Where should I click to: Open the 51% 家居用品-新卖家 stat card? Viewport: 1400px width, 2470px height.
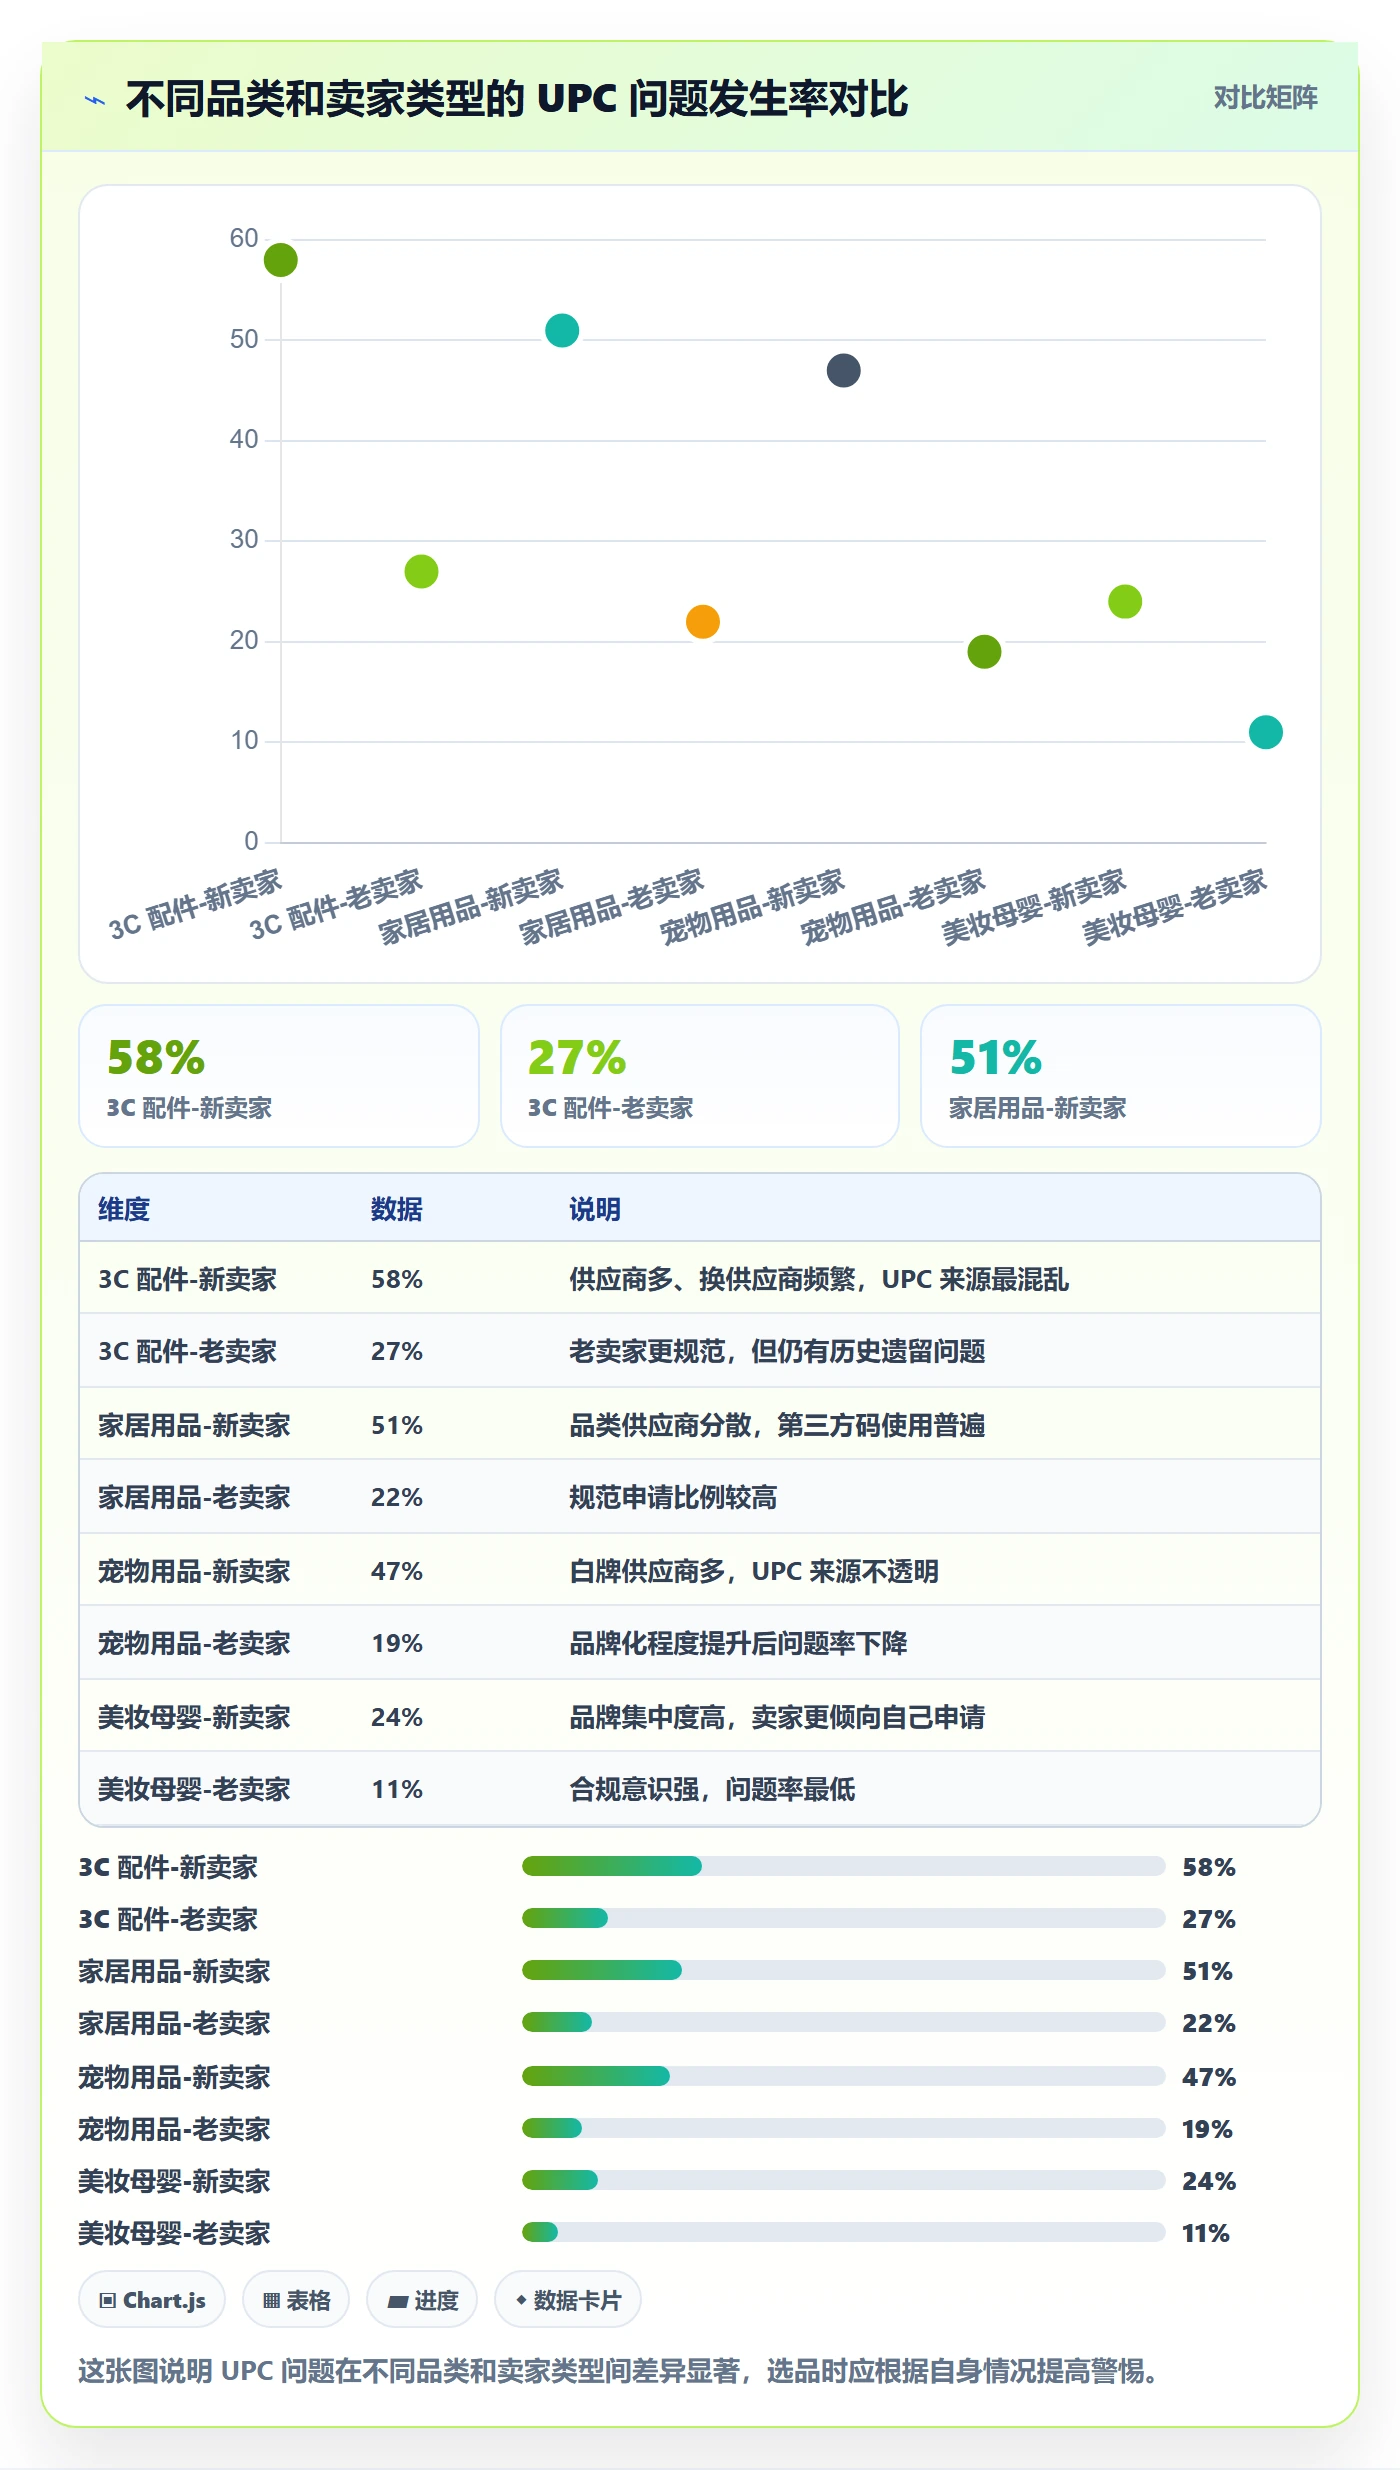[1121, 1076]
